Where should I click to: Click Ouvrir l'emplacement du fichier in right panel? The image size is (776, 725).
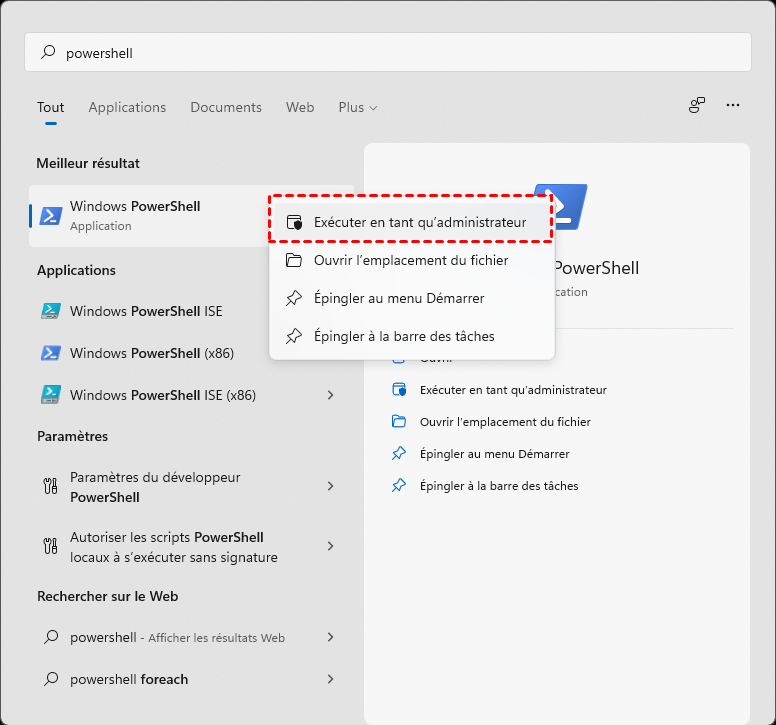pos(505,422)
